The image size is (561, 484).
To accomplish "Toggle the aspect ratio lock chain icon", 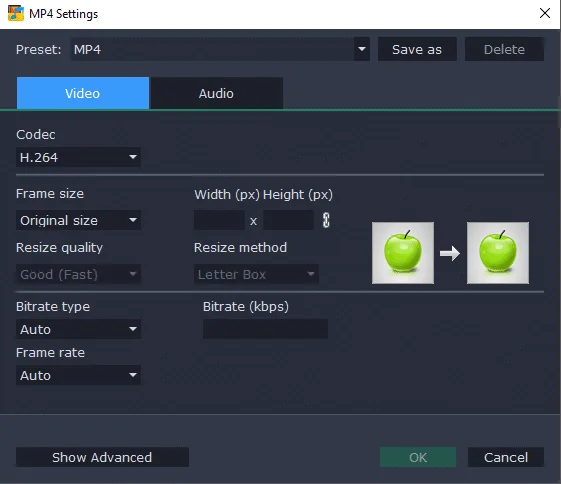I will pyautogui.click(x=326, y=220).
